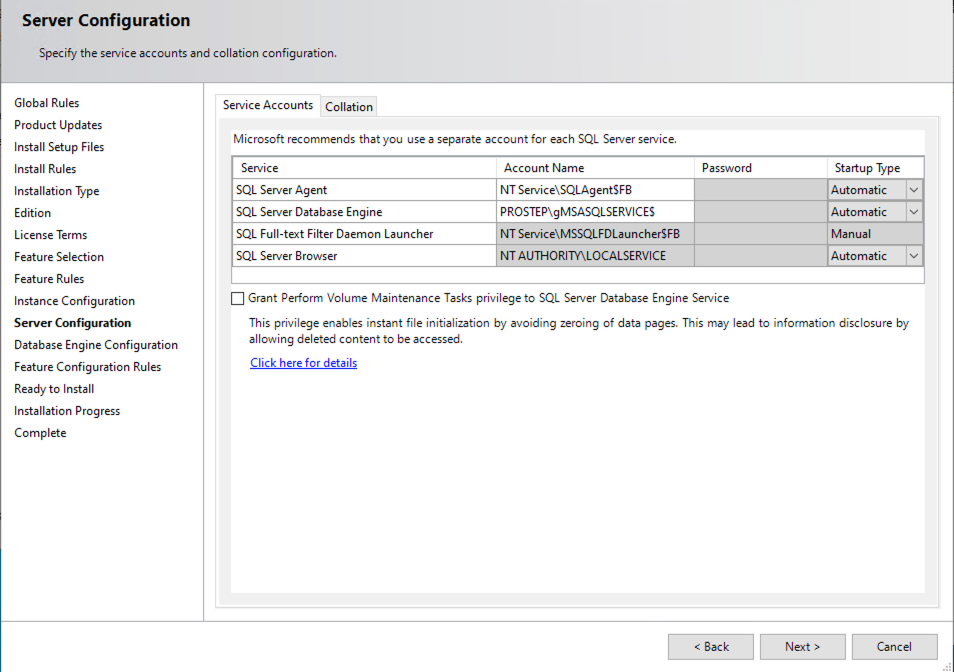Select Install Rules step in sidebar
954x672 pixels.
pyautogui.click(x=45, y=168)
